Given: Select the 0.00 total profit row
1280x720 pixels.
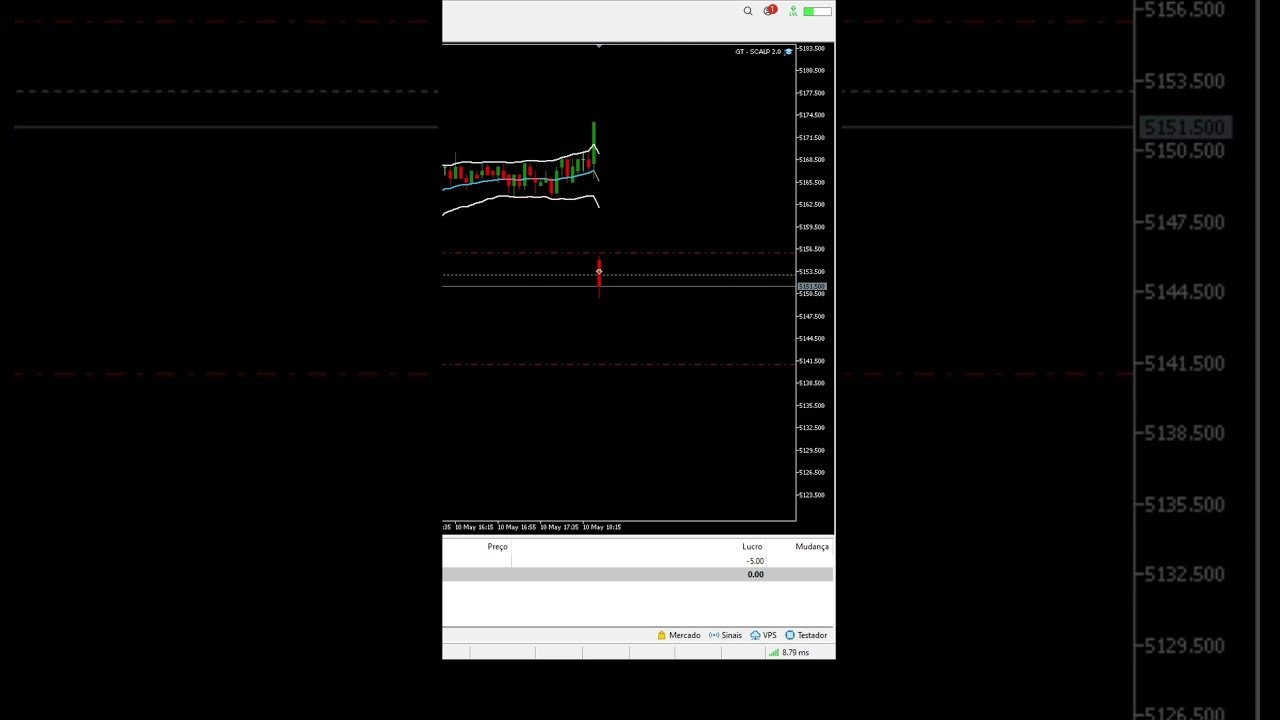Looking at the screenshot, I should [638, 574].
